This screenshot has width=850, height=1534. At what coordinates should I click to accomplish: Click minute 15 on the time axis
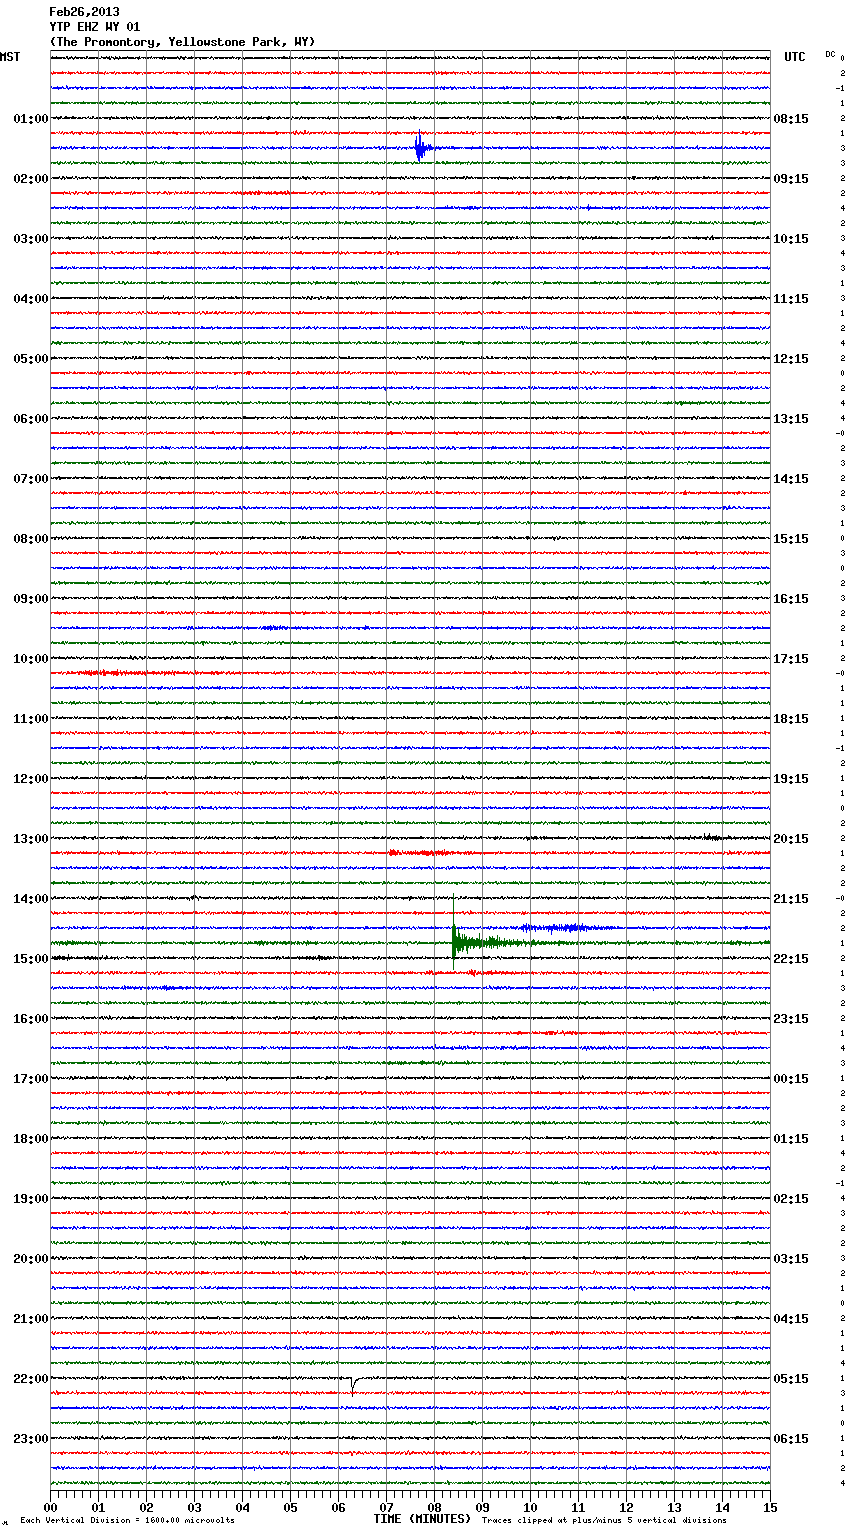click(770, 1508)
